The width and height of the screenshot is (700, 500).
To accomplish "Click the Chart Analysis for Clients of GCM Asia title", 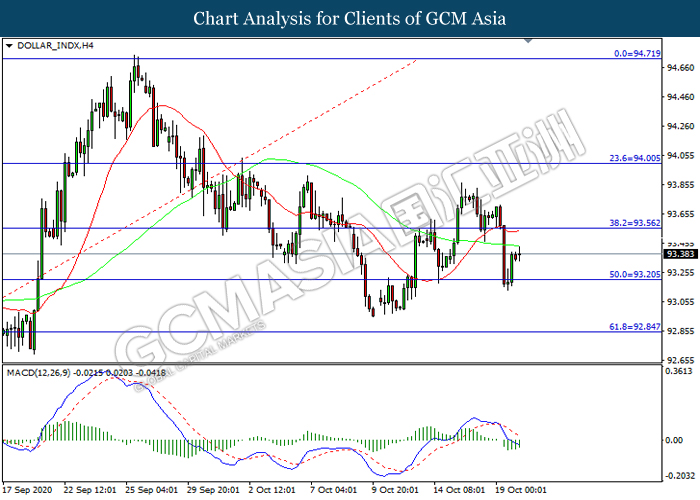I will pos(350,18).
